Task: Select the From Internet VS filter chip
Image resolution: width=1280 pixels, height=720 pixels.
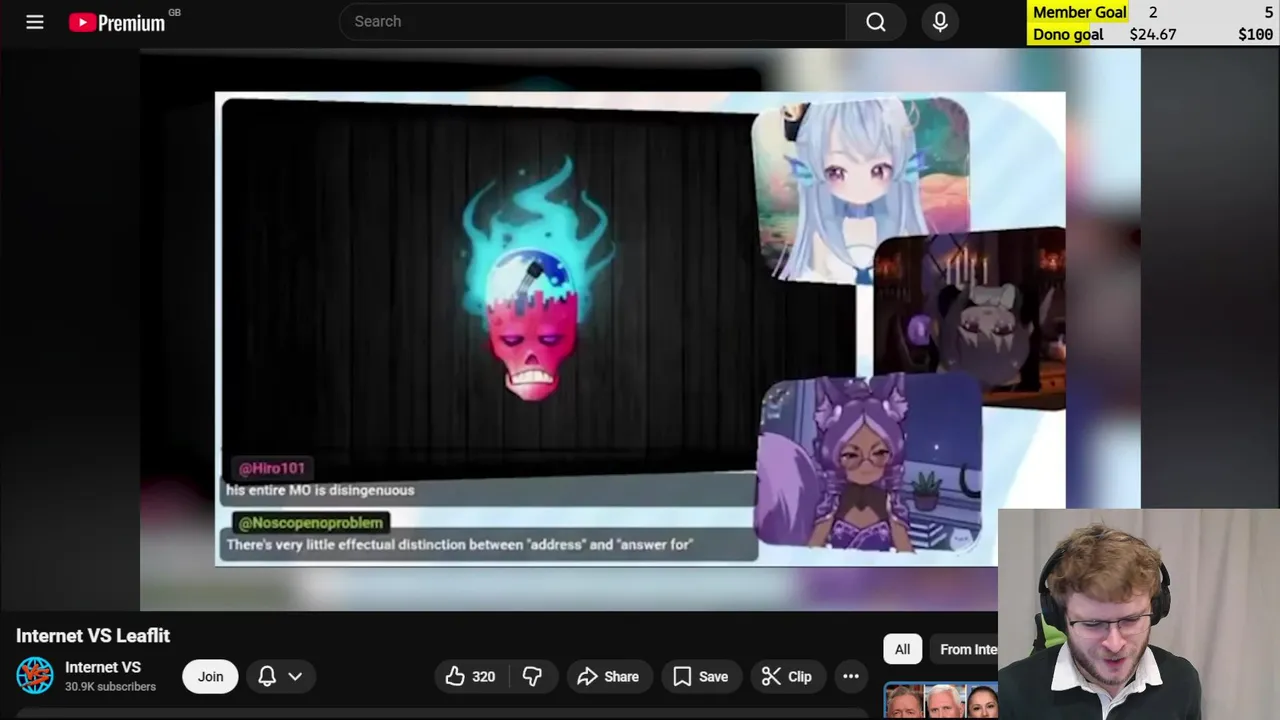Action: pos(964,649)
